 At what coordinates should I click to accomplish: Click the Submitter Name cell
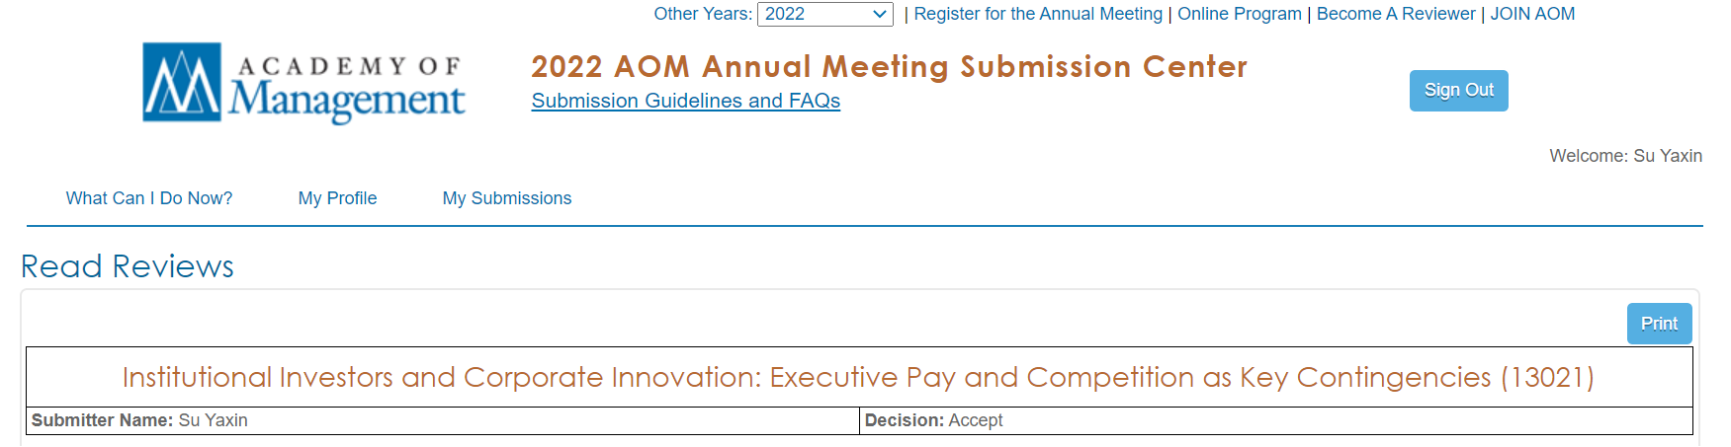(x=140, y=420)
